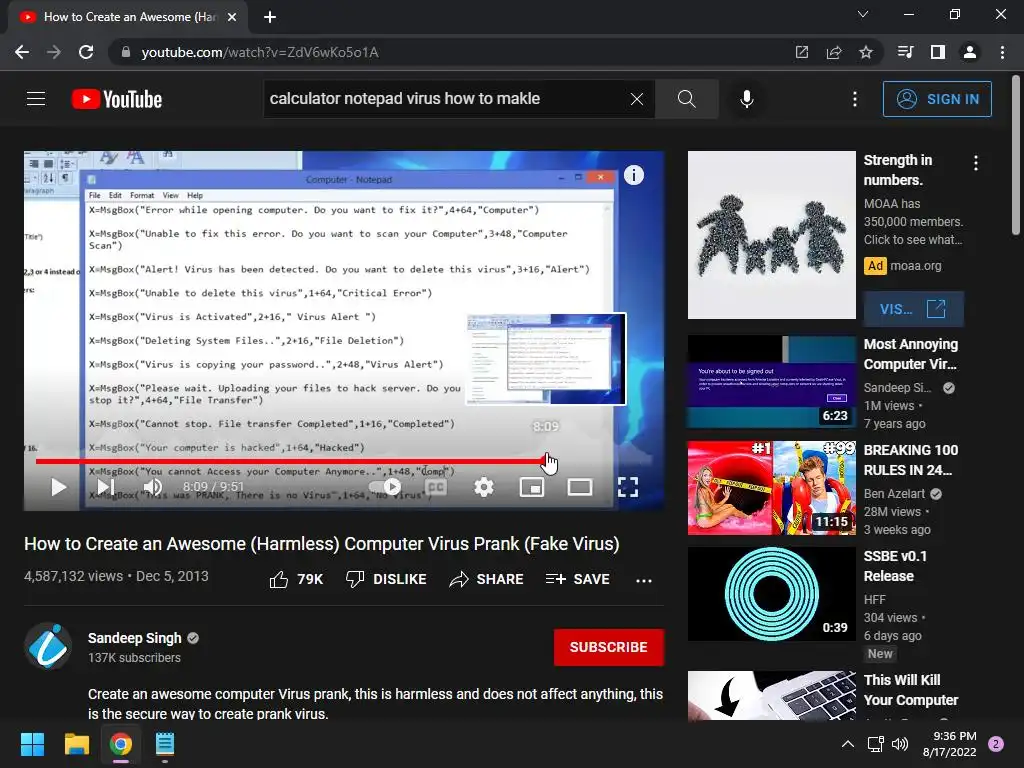Open the notification center badge
1024x768 pixels.
[996, 744]
